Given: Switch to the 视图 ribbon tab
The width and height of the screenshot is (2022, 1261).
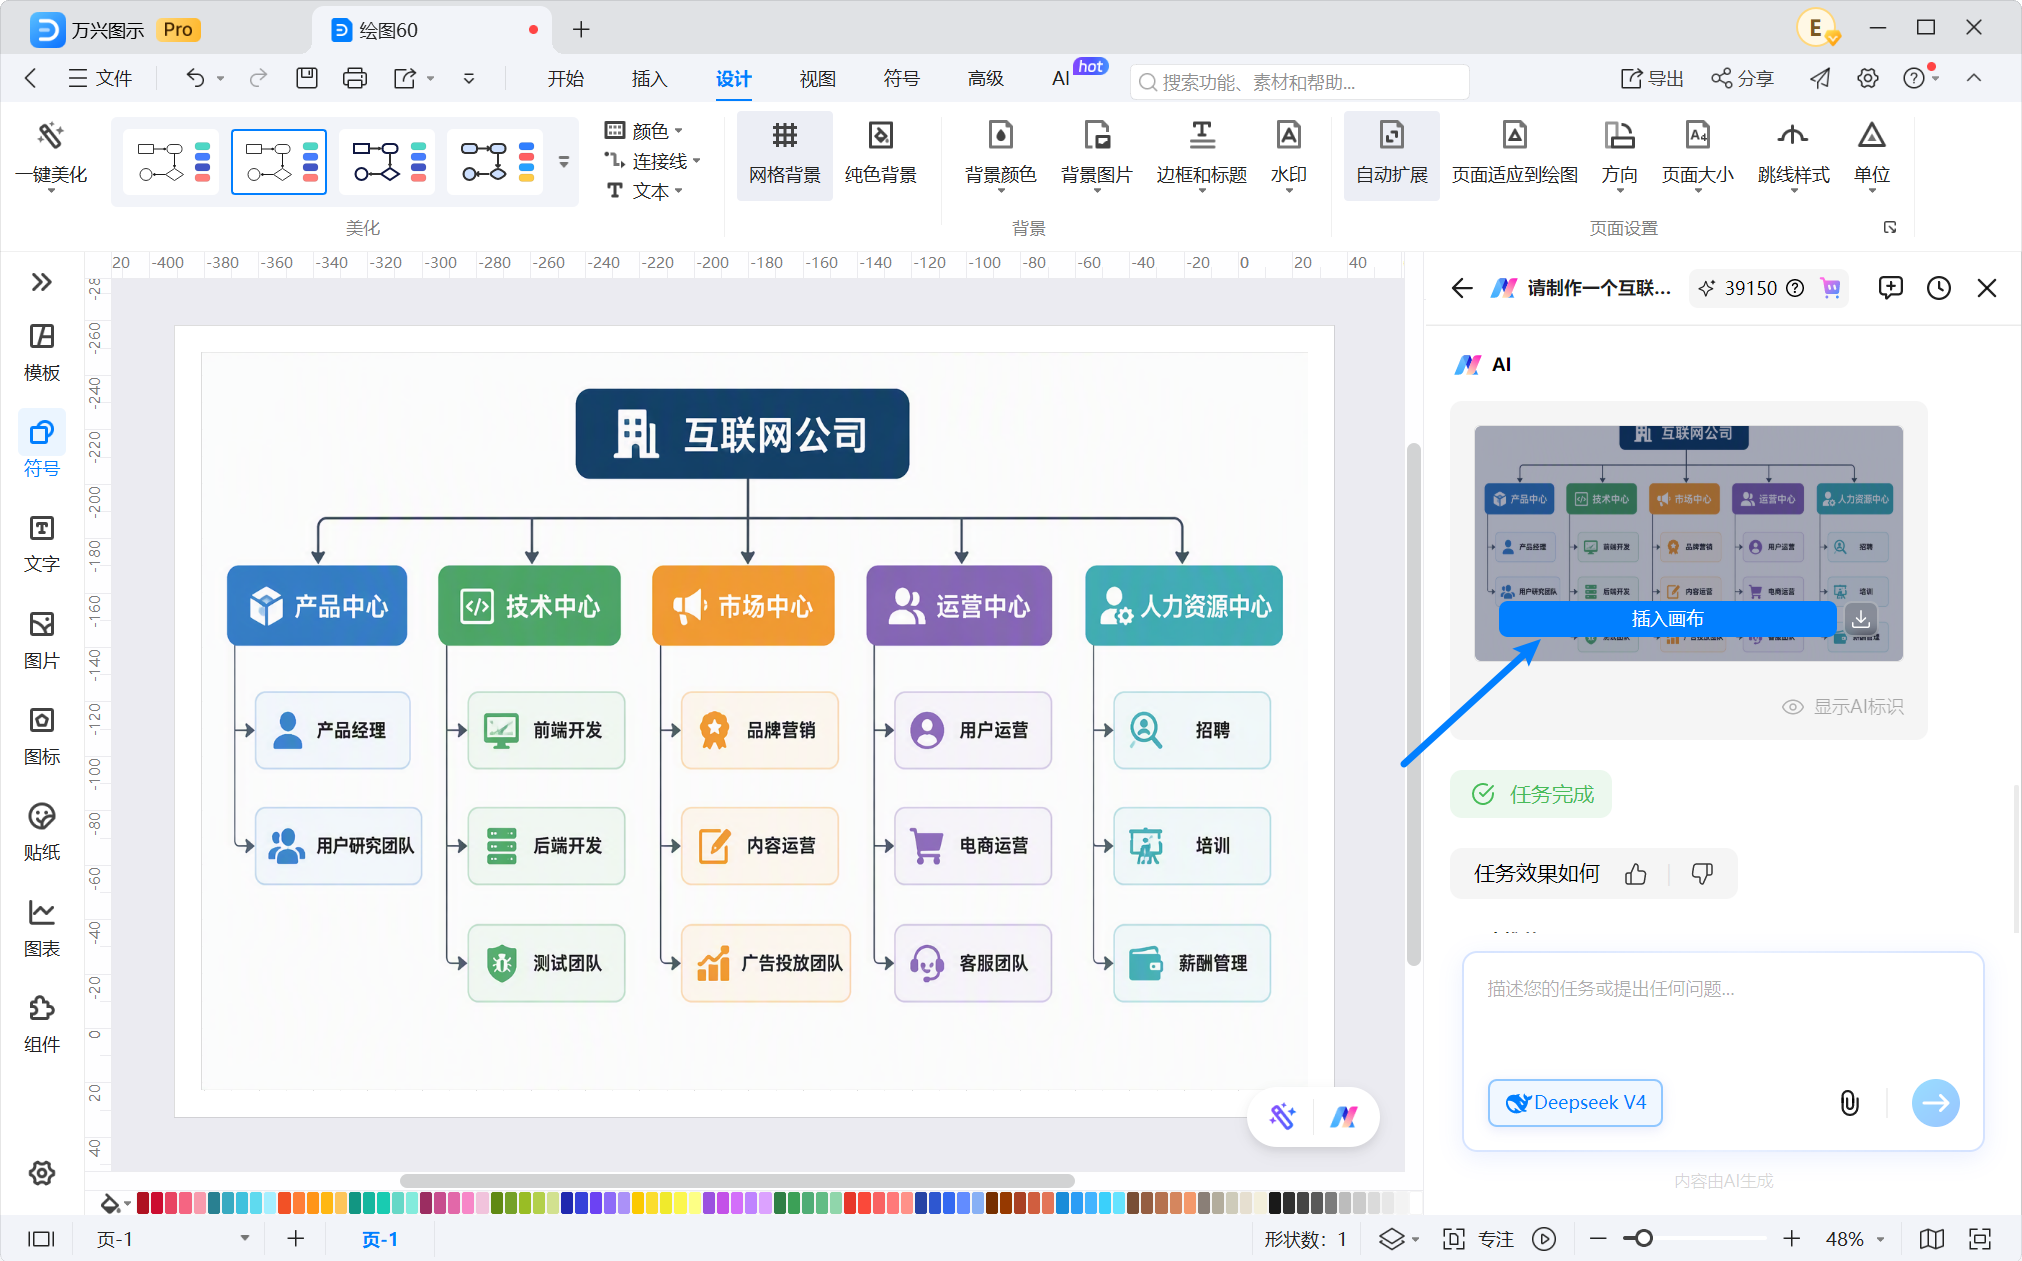Looking at the screenshot, I should click(817, 78).
